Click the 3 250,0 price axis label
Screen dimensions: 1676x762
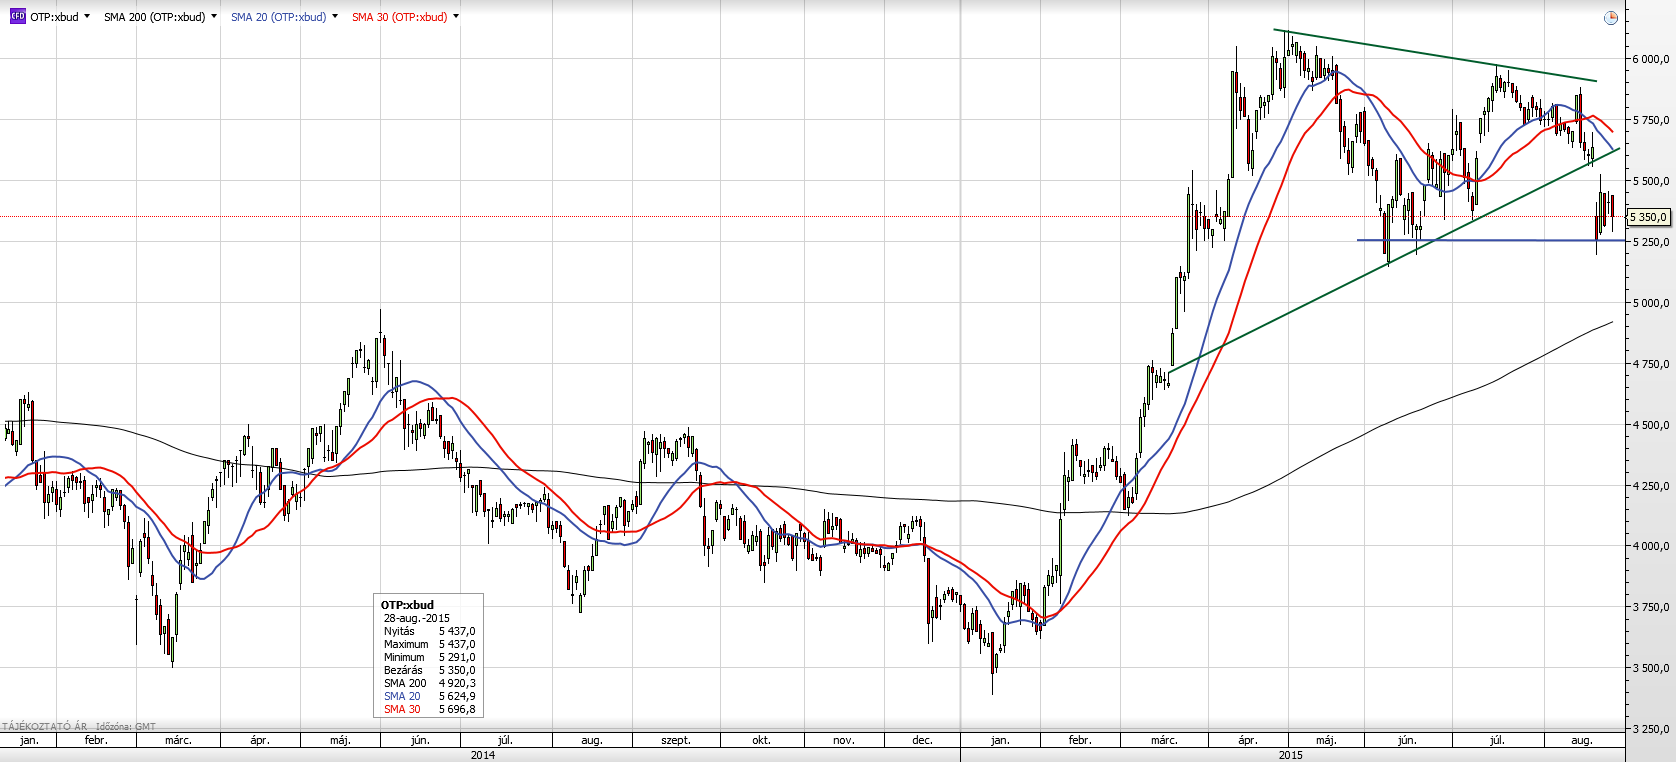coord(1651,729)
